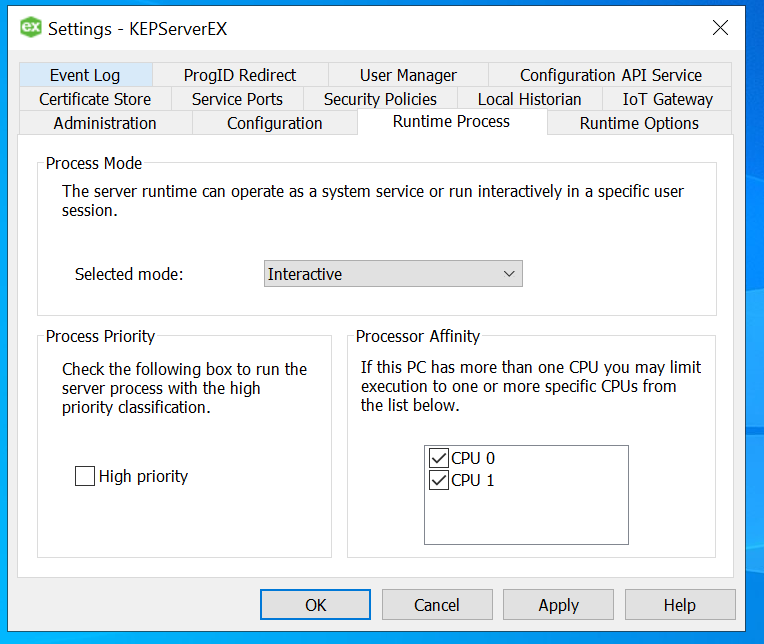Switch to the Service Ports tab
The width and height of the screenshot is (764, 644).
pos(237,99)
